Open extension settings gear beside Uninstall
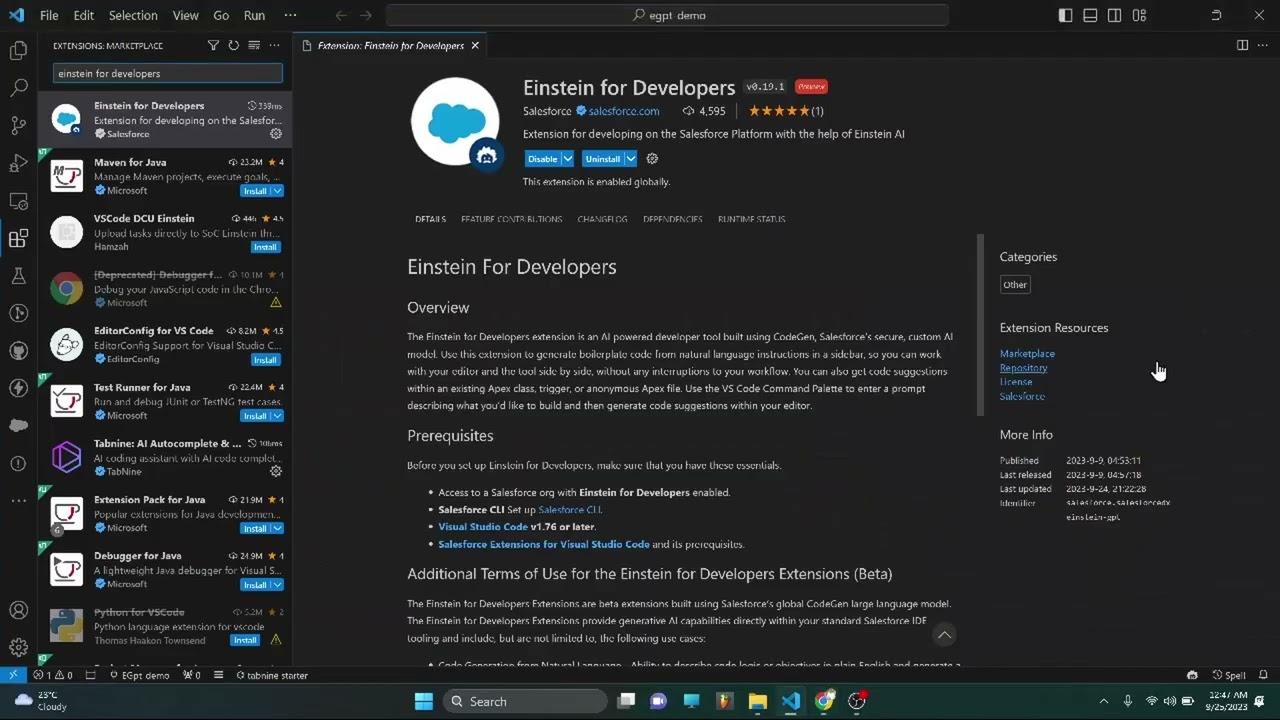This screenshot has width=1280, height=720. click(x=652, y=158)
